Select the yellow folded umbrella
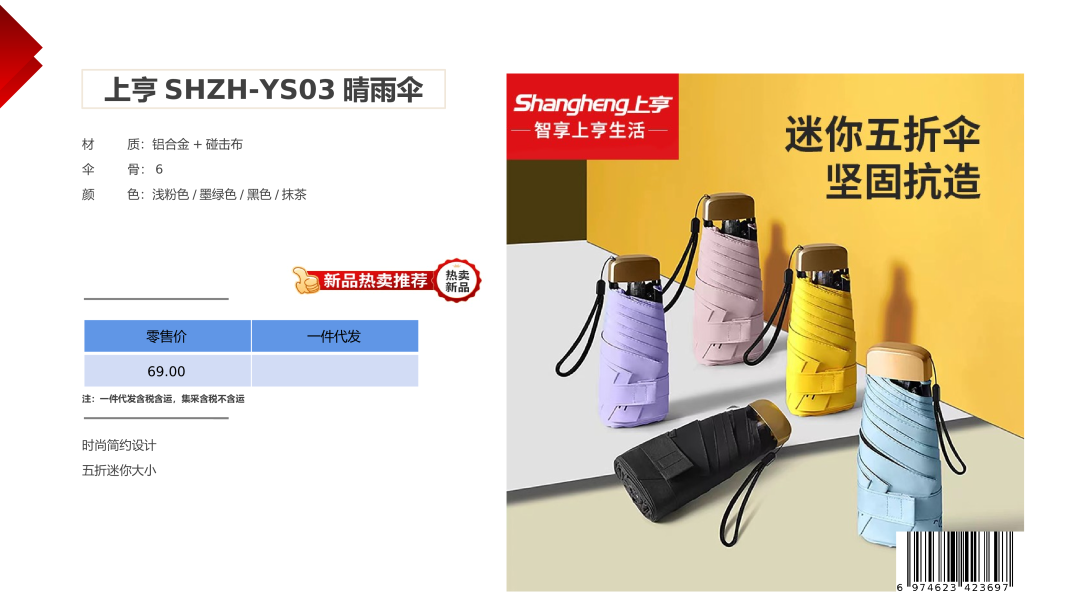Image resolution: width=1080 pixels, height=608 pixels. pos(823,329)
